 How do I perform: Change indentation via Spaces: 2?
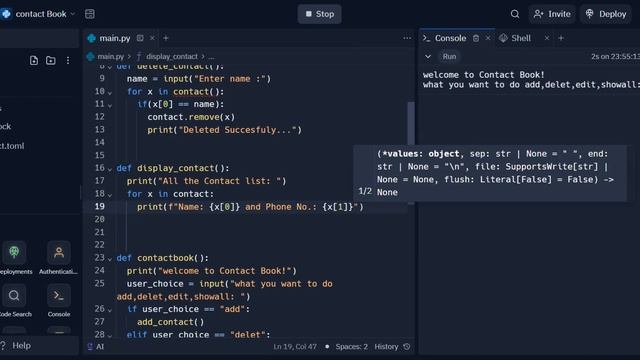pyautogui.click(x=351, y=347)
